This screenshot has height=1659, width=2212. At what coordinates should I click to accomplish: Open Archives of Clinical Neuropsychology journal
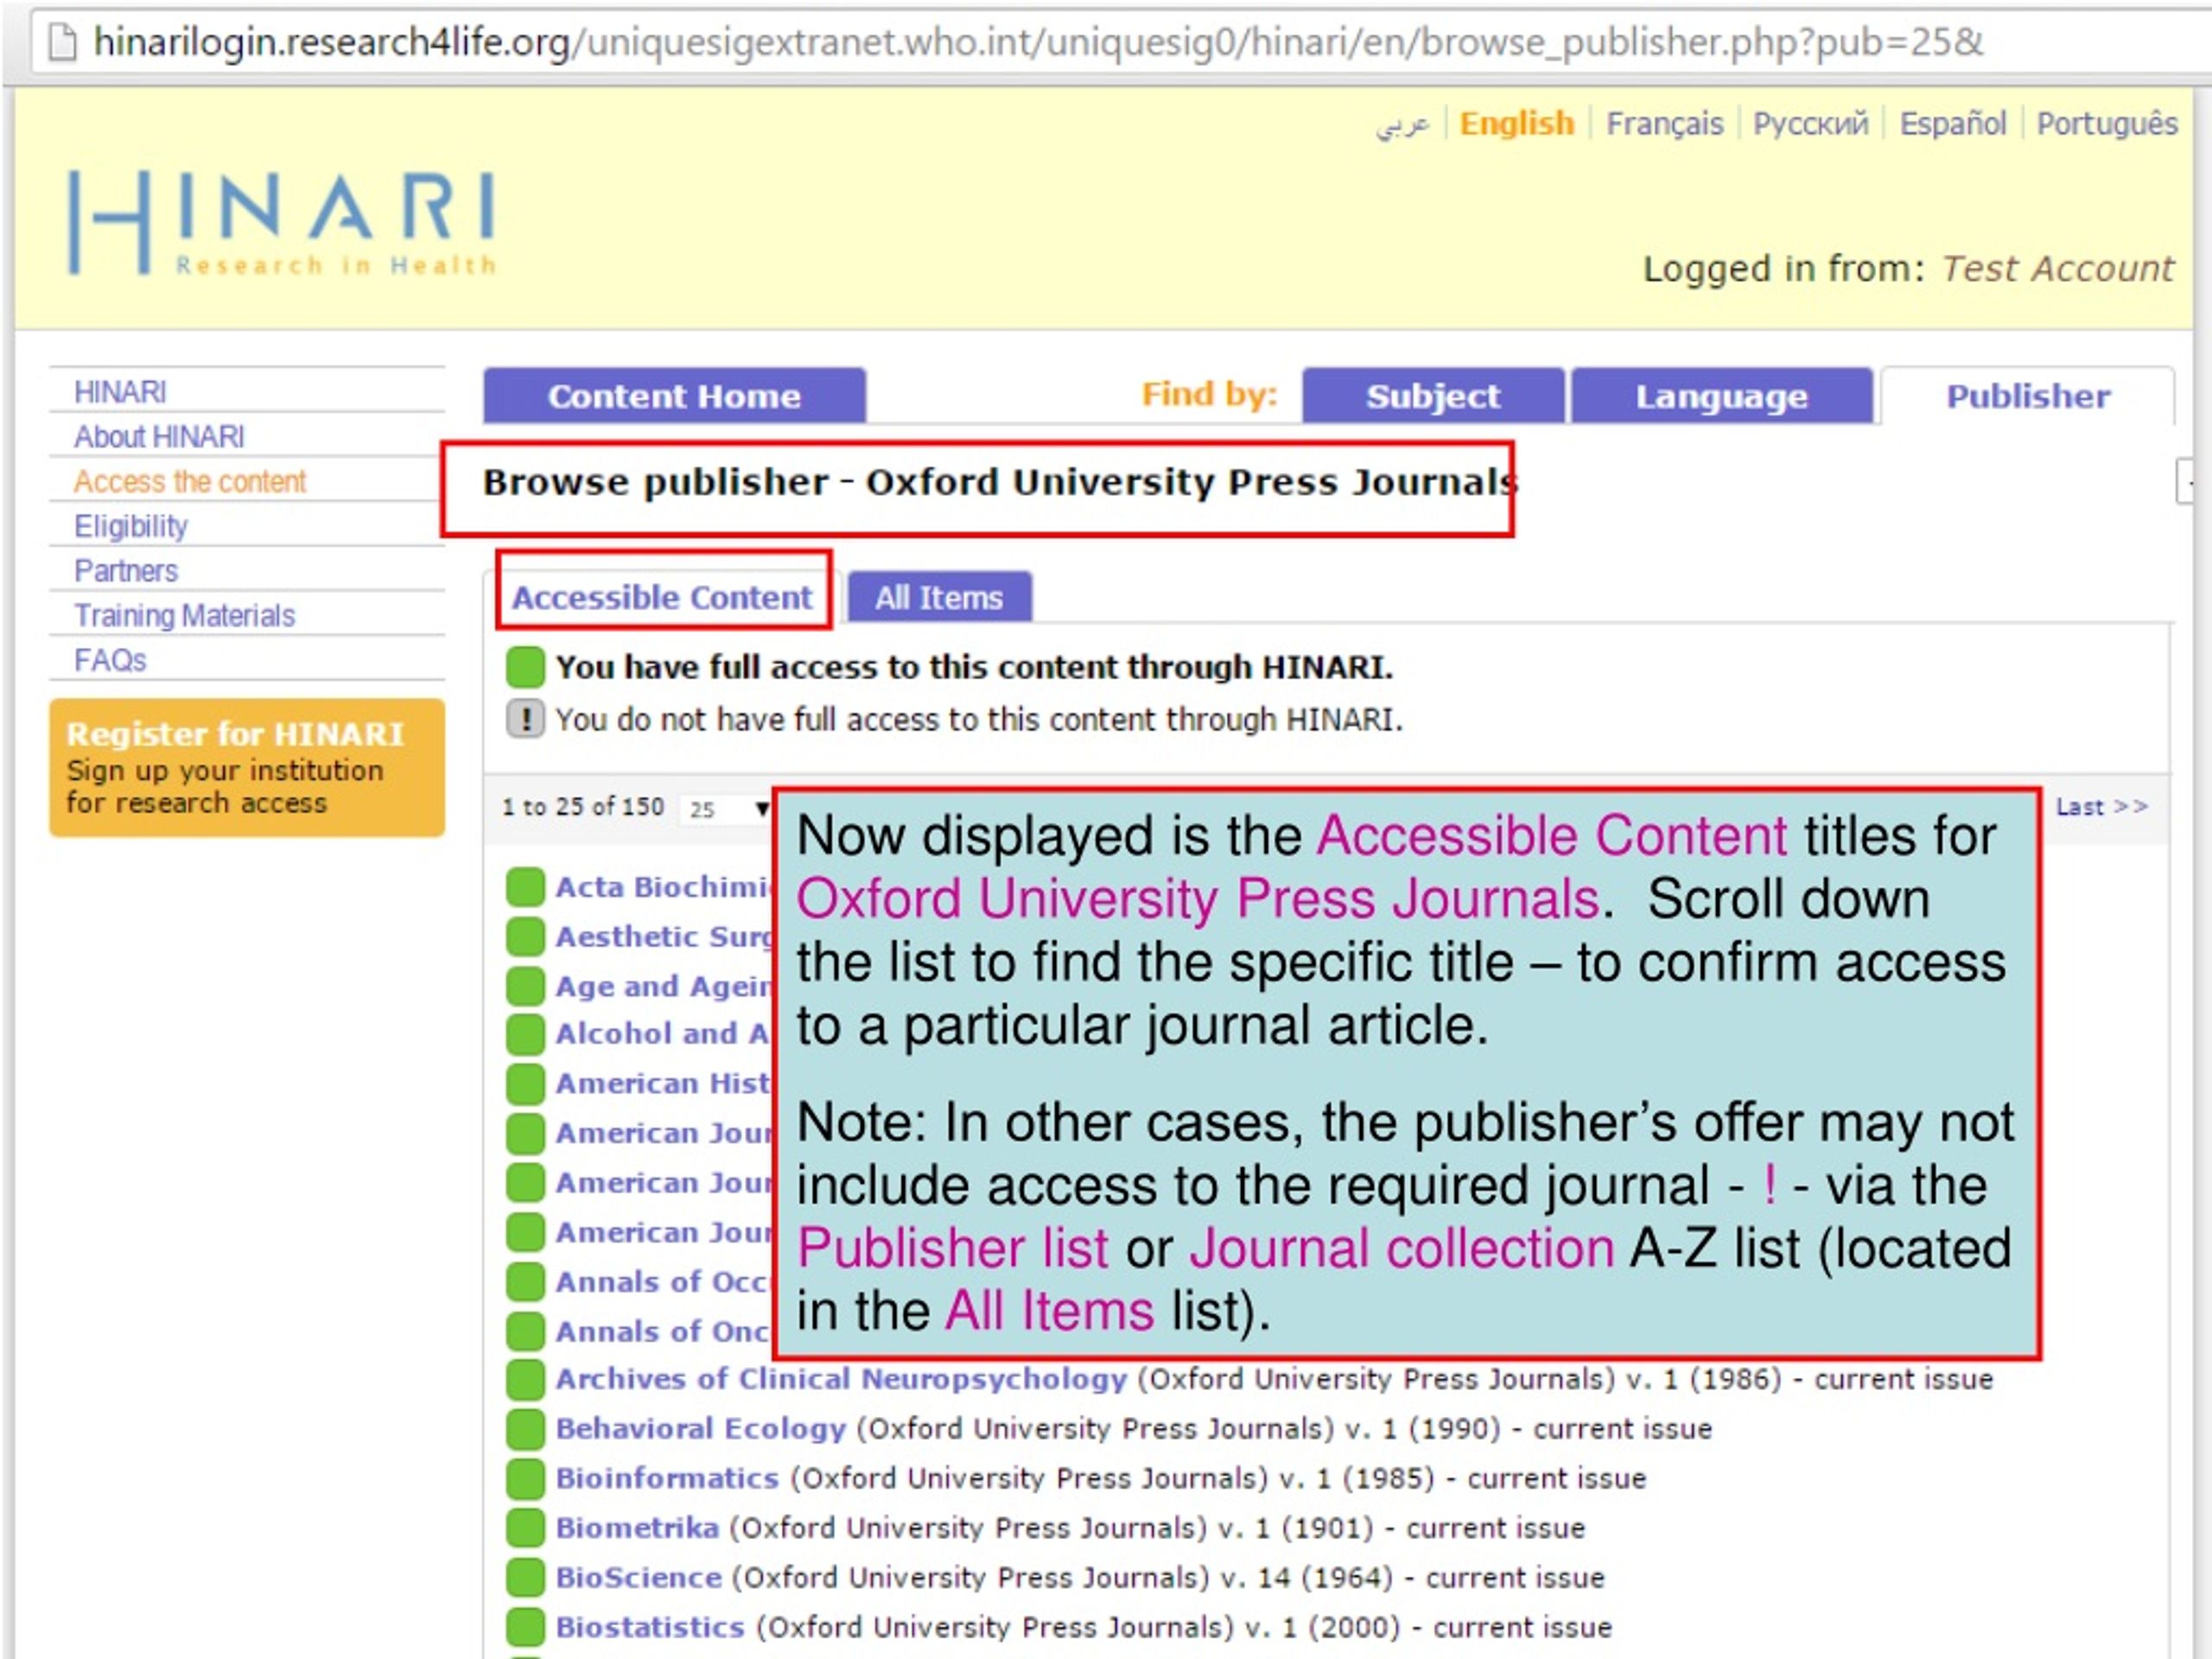[842, 1379]
